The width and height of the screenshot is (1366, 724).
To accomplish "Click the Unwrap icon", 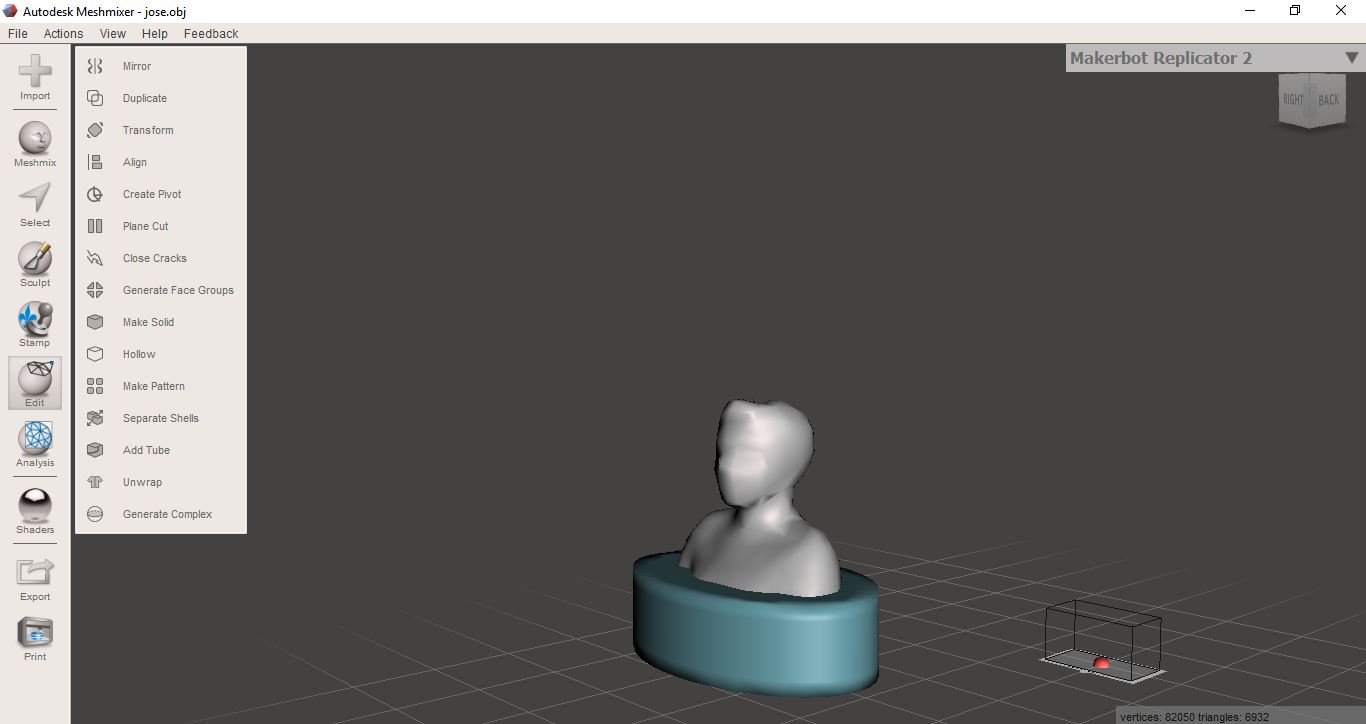I will (95, 482).
